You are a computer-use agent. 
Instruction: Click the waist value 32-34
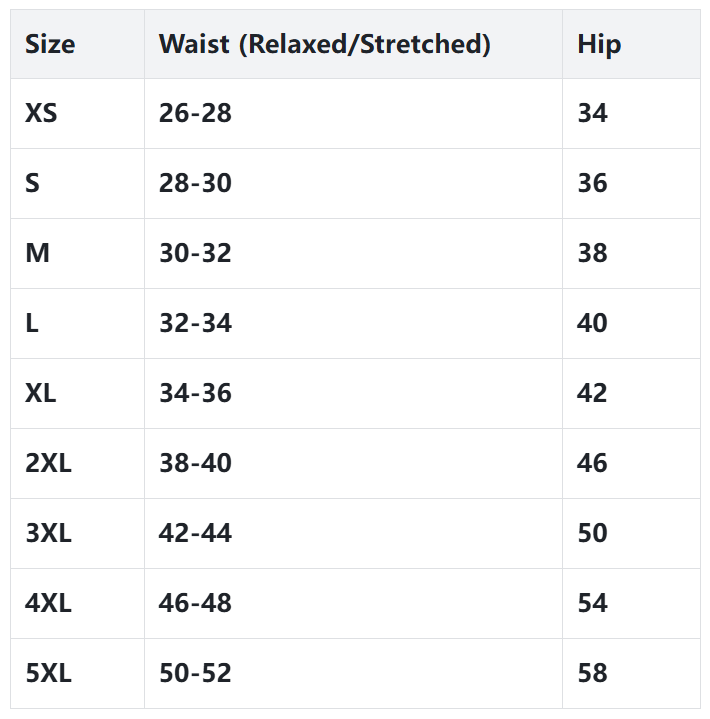[x=195, y=324]
